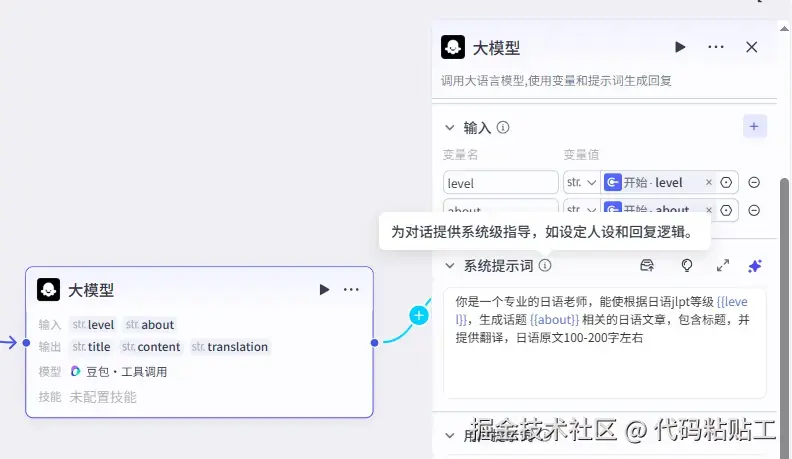The height and width of the screenshot is (459, 792).
Task: Click the 未配置技能 text on node
Action: (x=103, y=397)
